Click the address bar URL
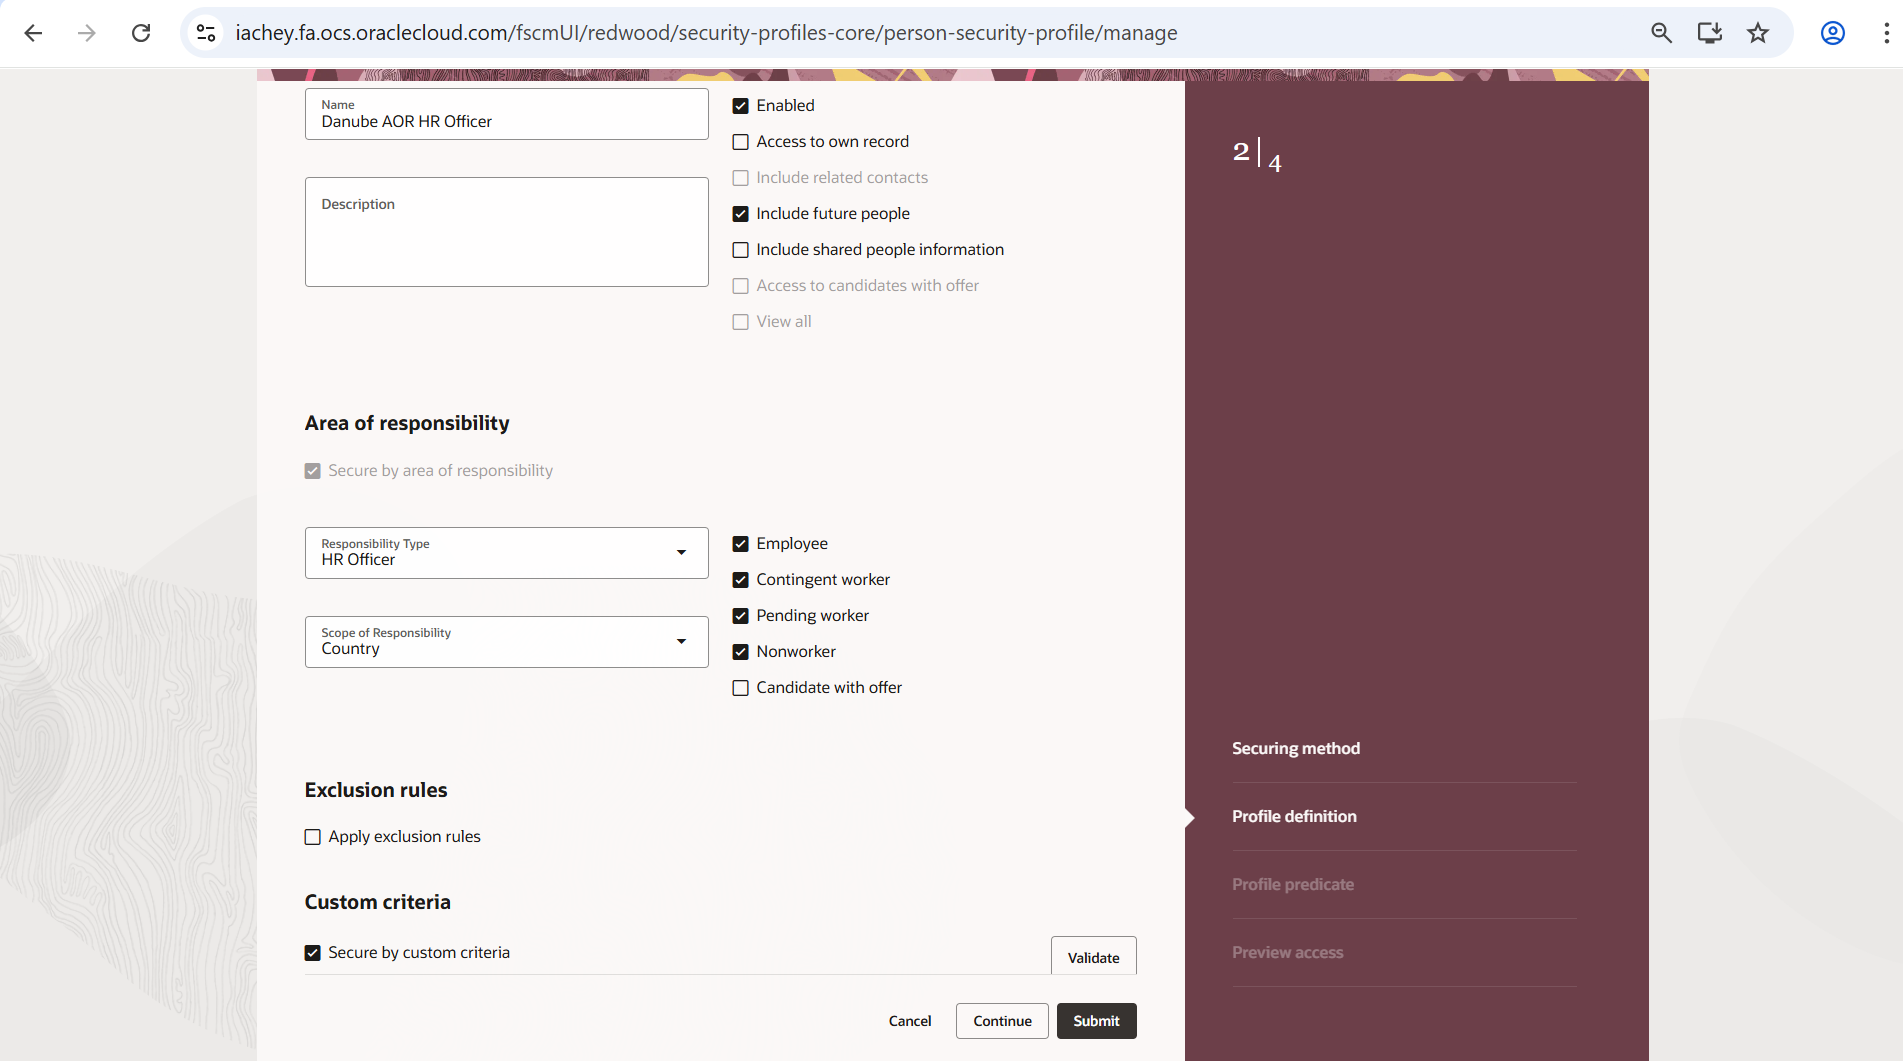This screenshot has height=1061, width=1903. click(706, 33)
